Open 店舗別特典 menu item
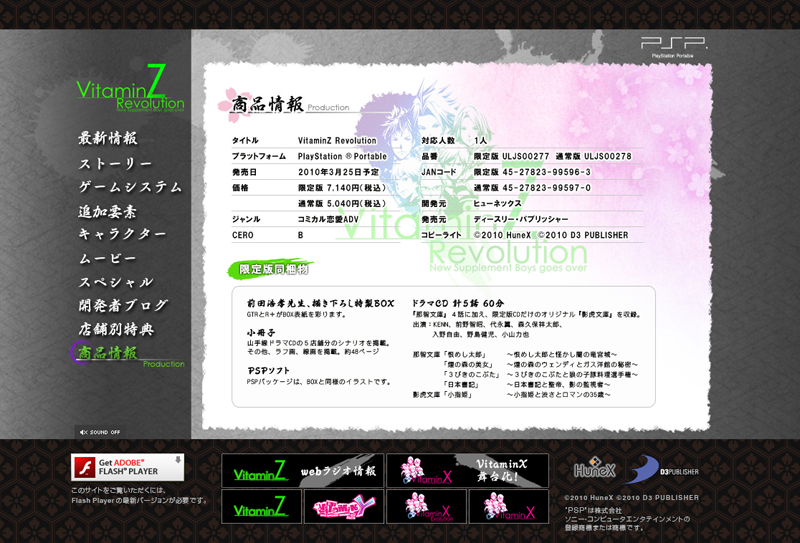 click(115, 329)
